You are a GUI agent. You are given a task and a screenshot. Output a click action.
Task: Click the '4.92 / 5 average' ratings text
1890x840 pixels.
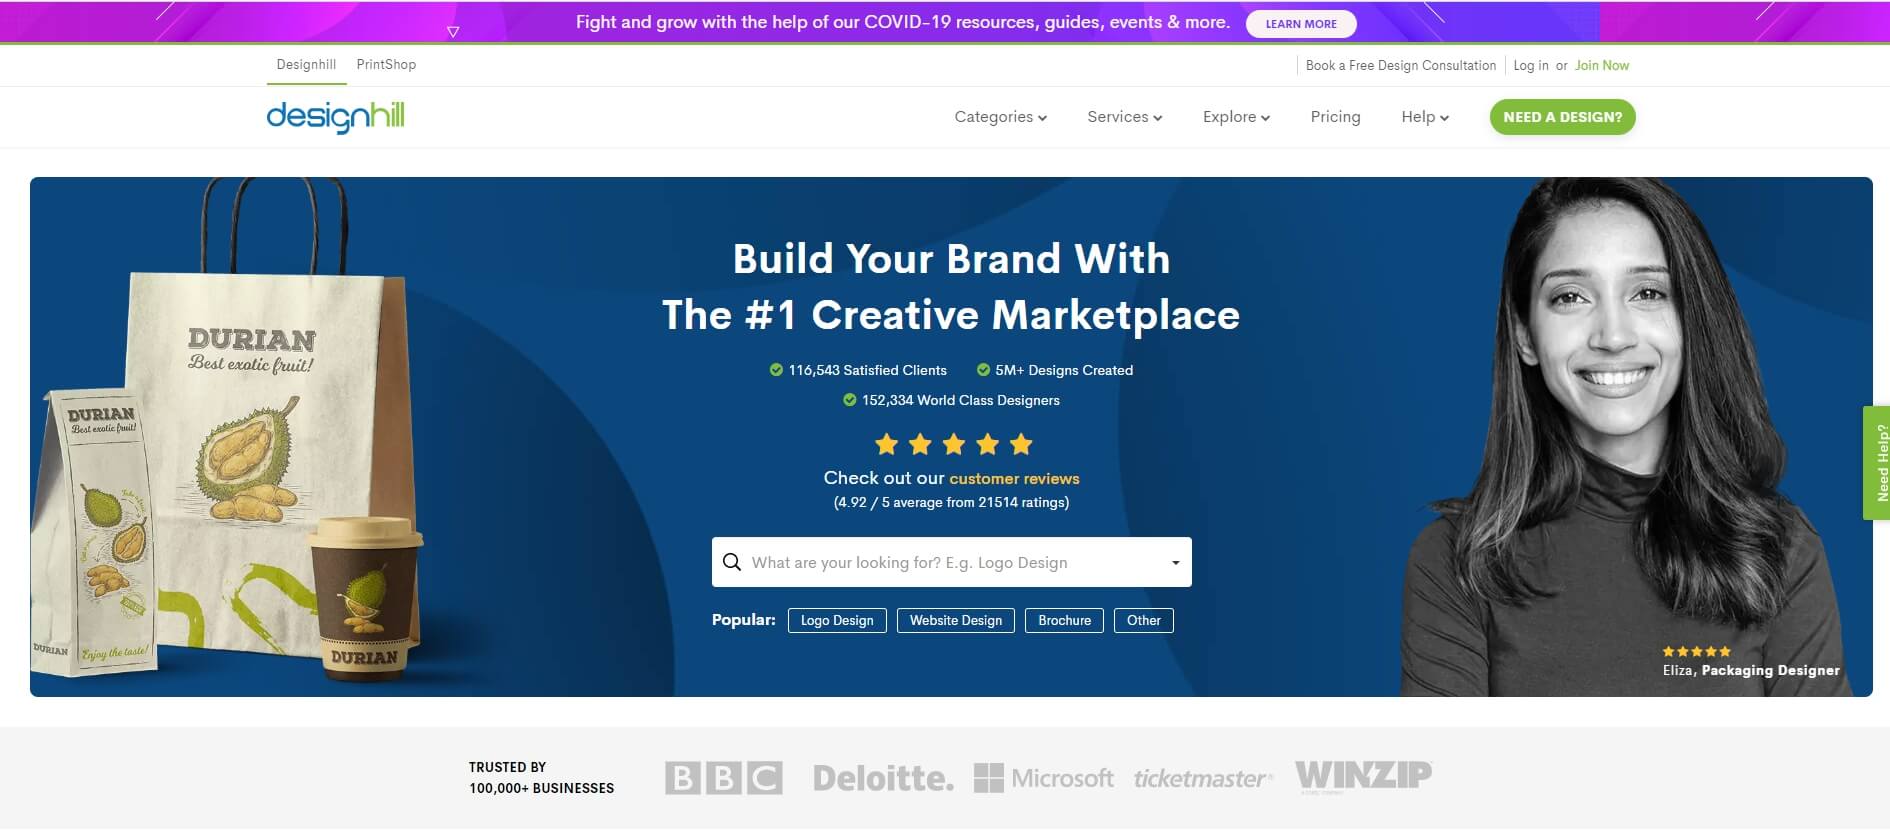[x=951, y=502]
